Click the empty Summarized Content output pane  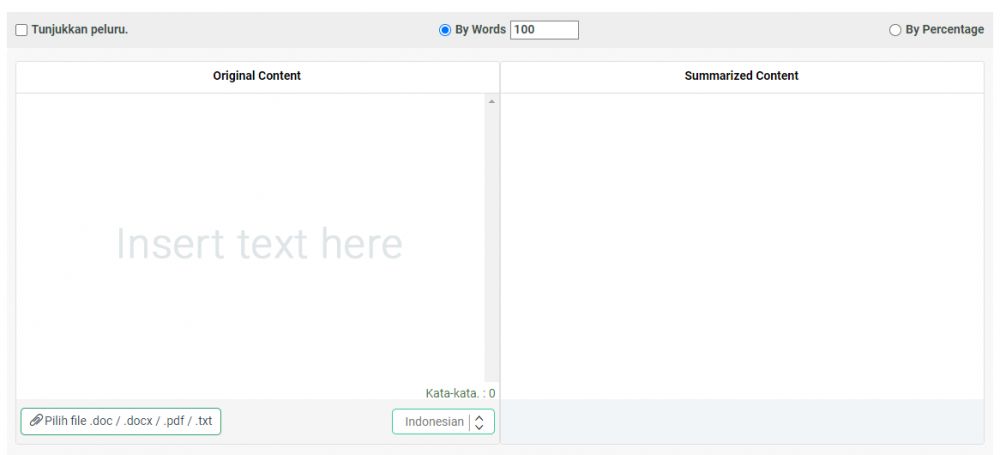pyautogui.click(x=741, y=245)
